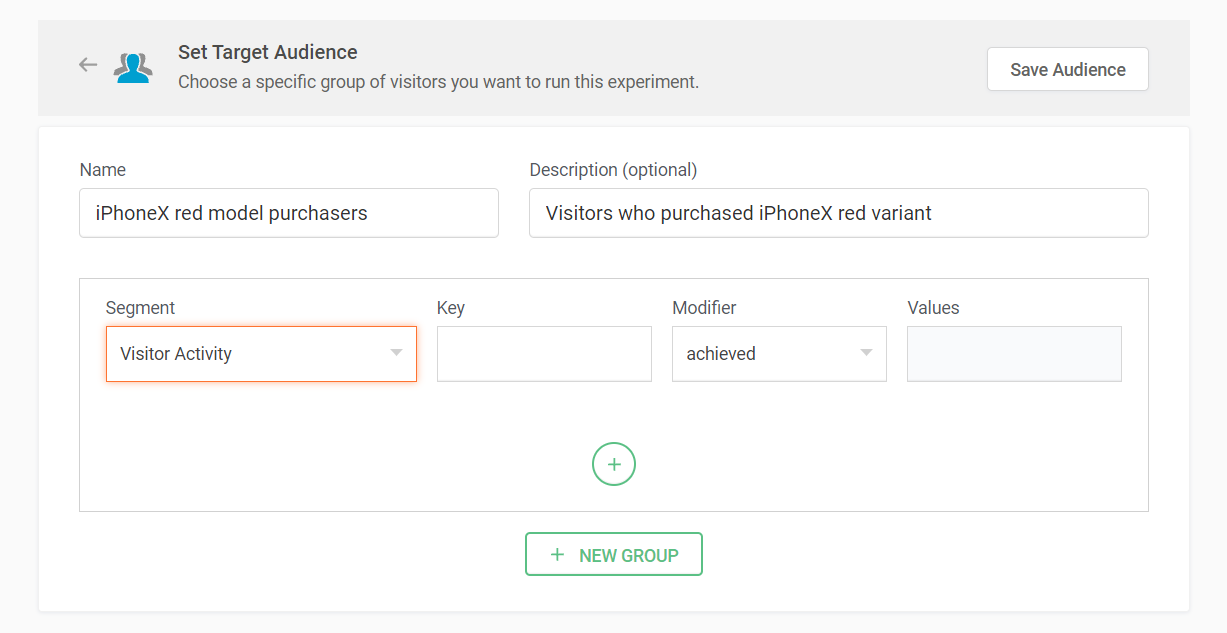The width and height of the screenshot is (1227, 633).
Task: Click into the Description text field
Action: [838, 213]
